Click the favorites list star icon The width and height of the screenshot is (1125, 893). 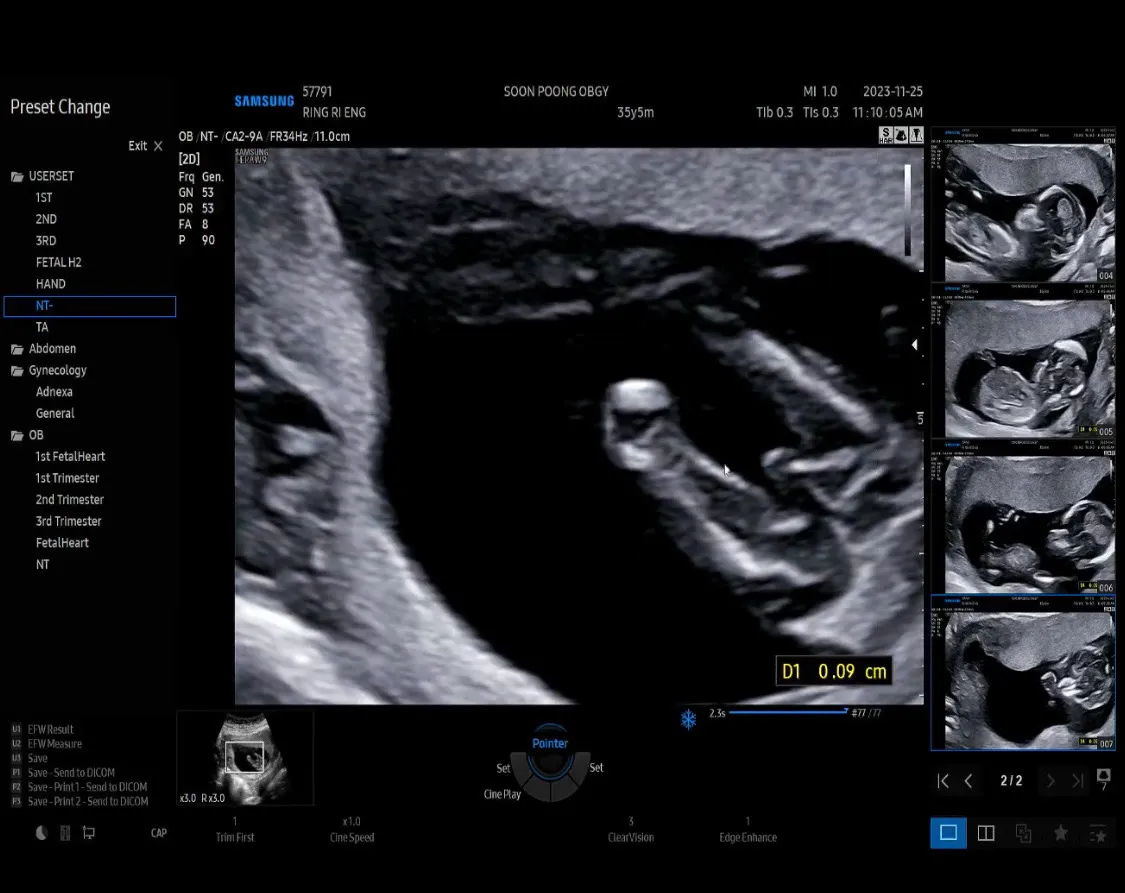[x=1098, y=833]
